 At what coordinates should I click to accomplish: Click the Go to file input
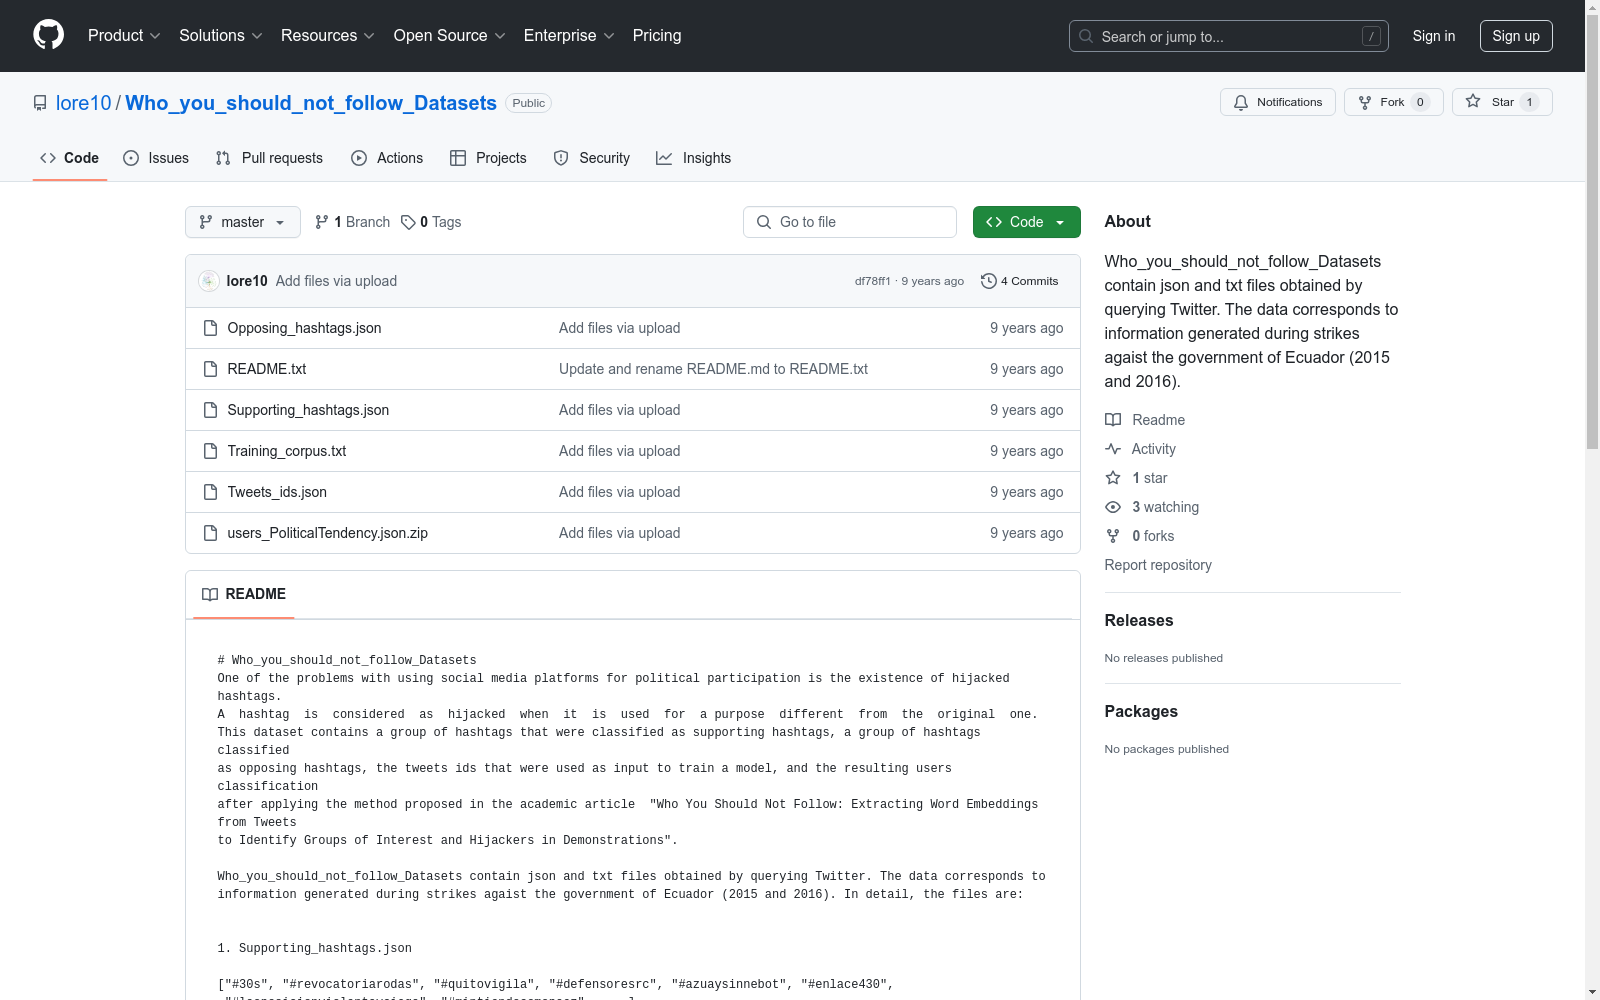850,222
